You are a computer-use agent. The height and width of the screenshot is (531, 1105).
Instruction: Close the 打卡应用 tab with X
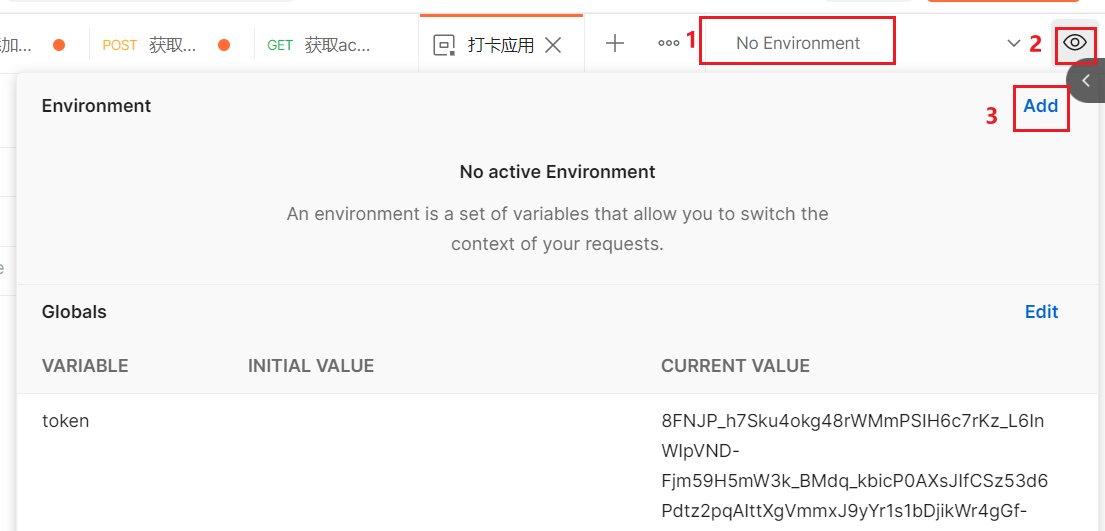point(552,44)
